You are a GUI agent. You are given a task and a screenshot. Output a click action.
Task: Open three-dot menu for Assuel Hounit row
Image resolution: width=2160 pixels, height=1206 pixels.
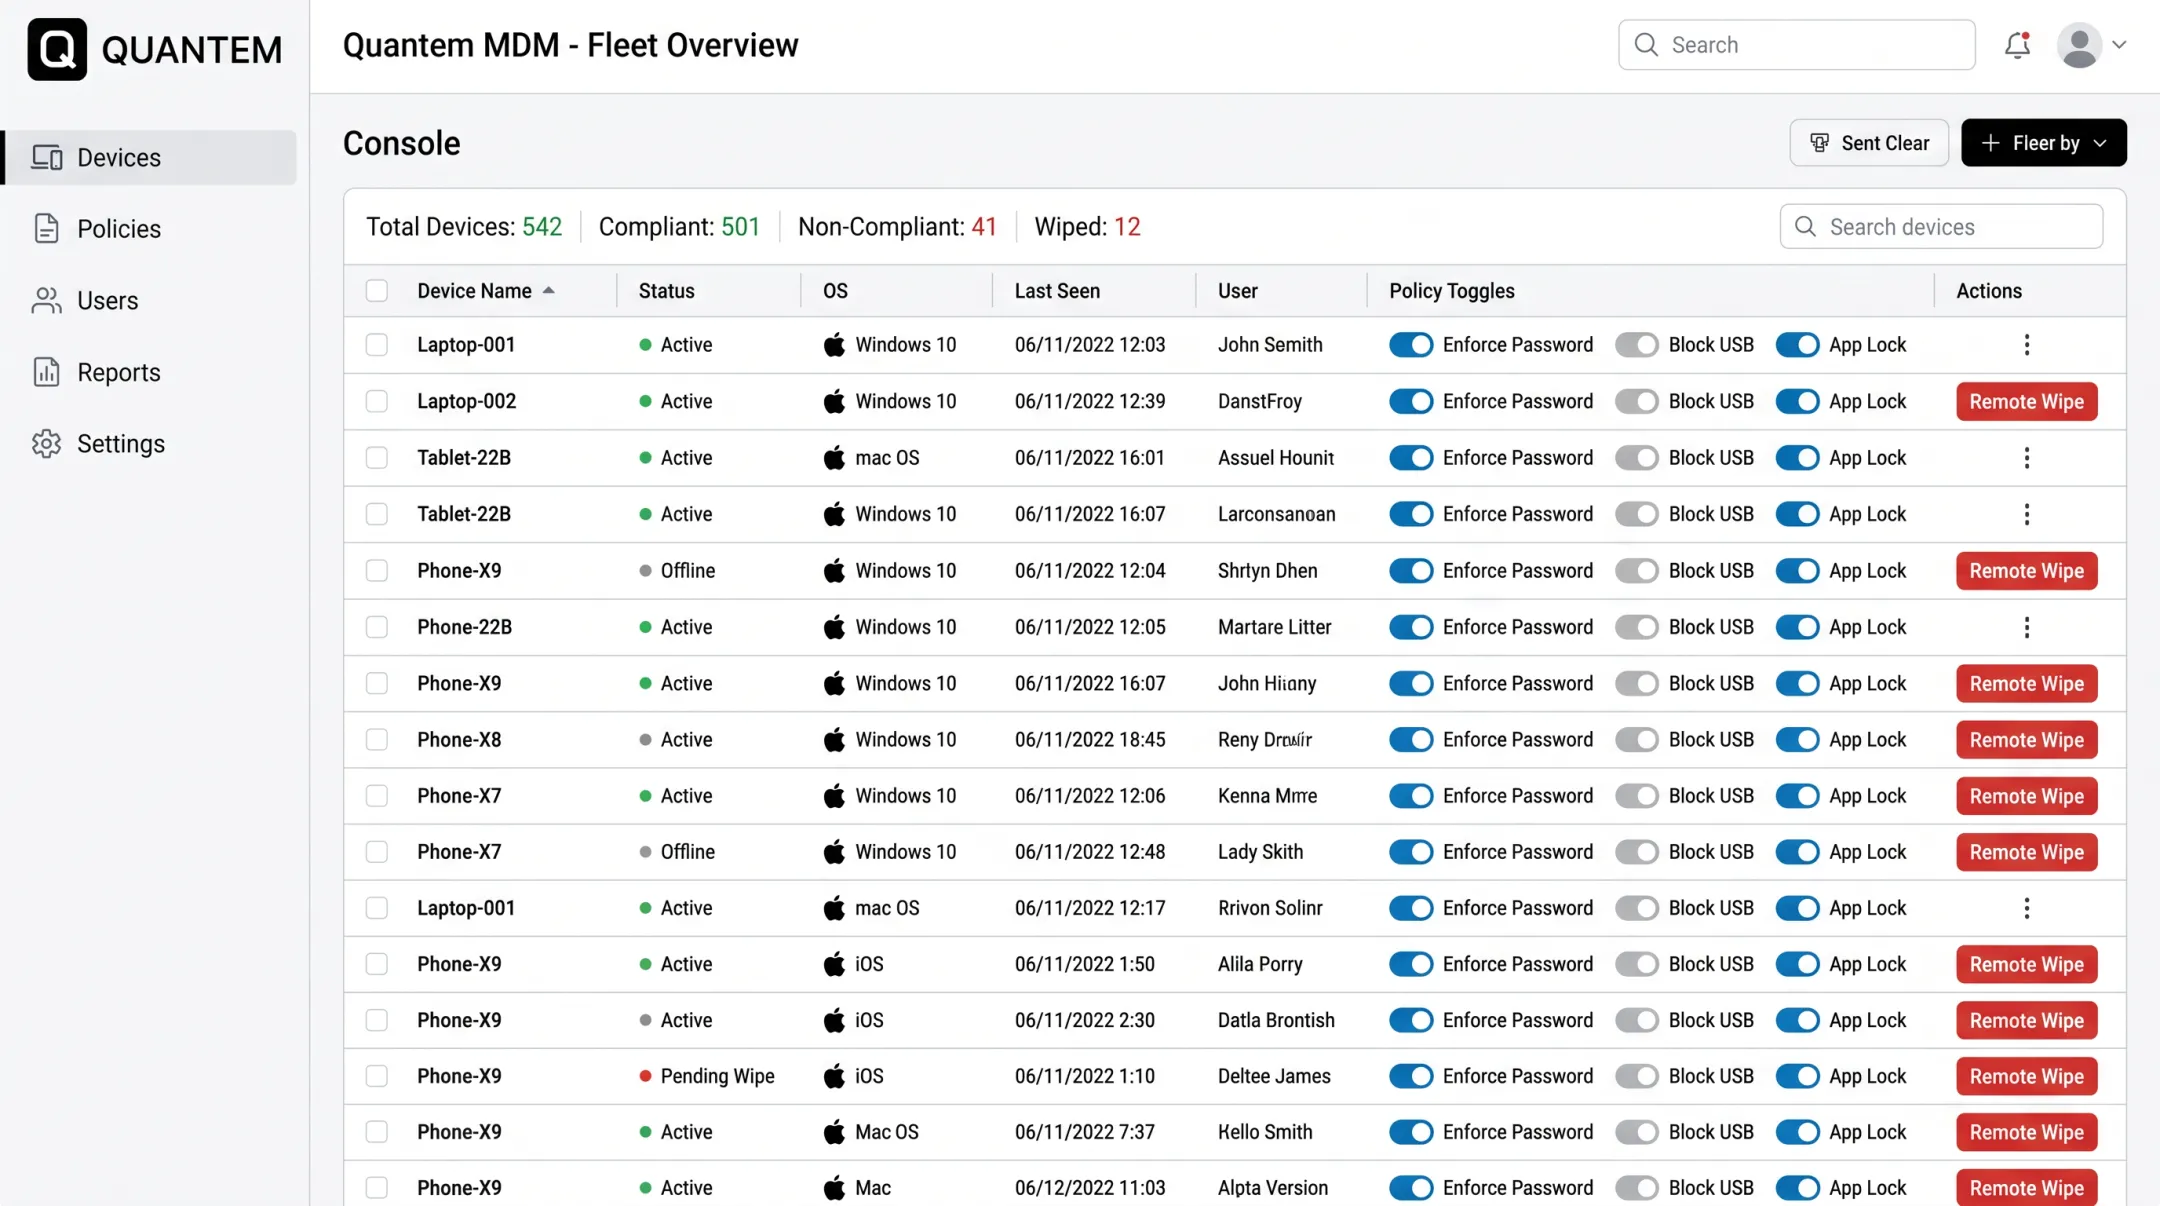(2026, 458)
